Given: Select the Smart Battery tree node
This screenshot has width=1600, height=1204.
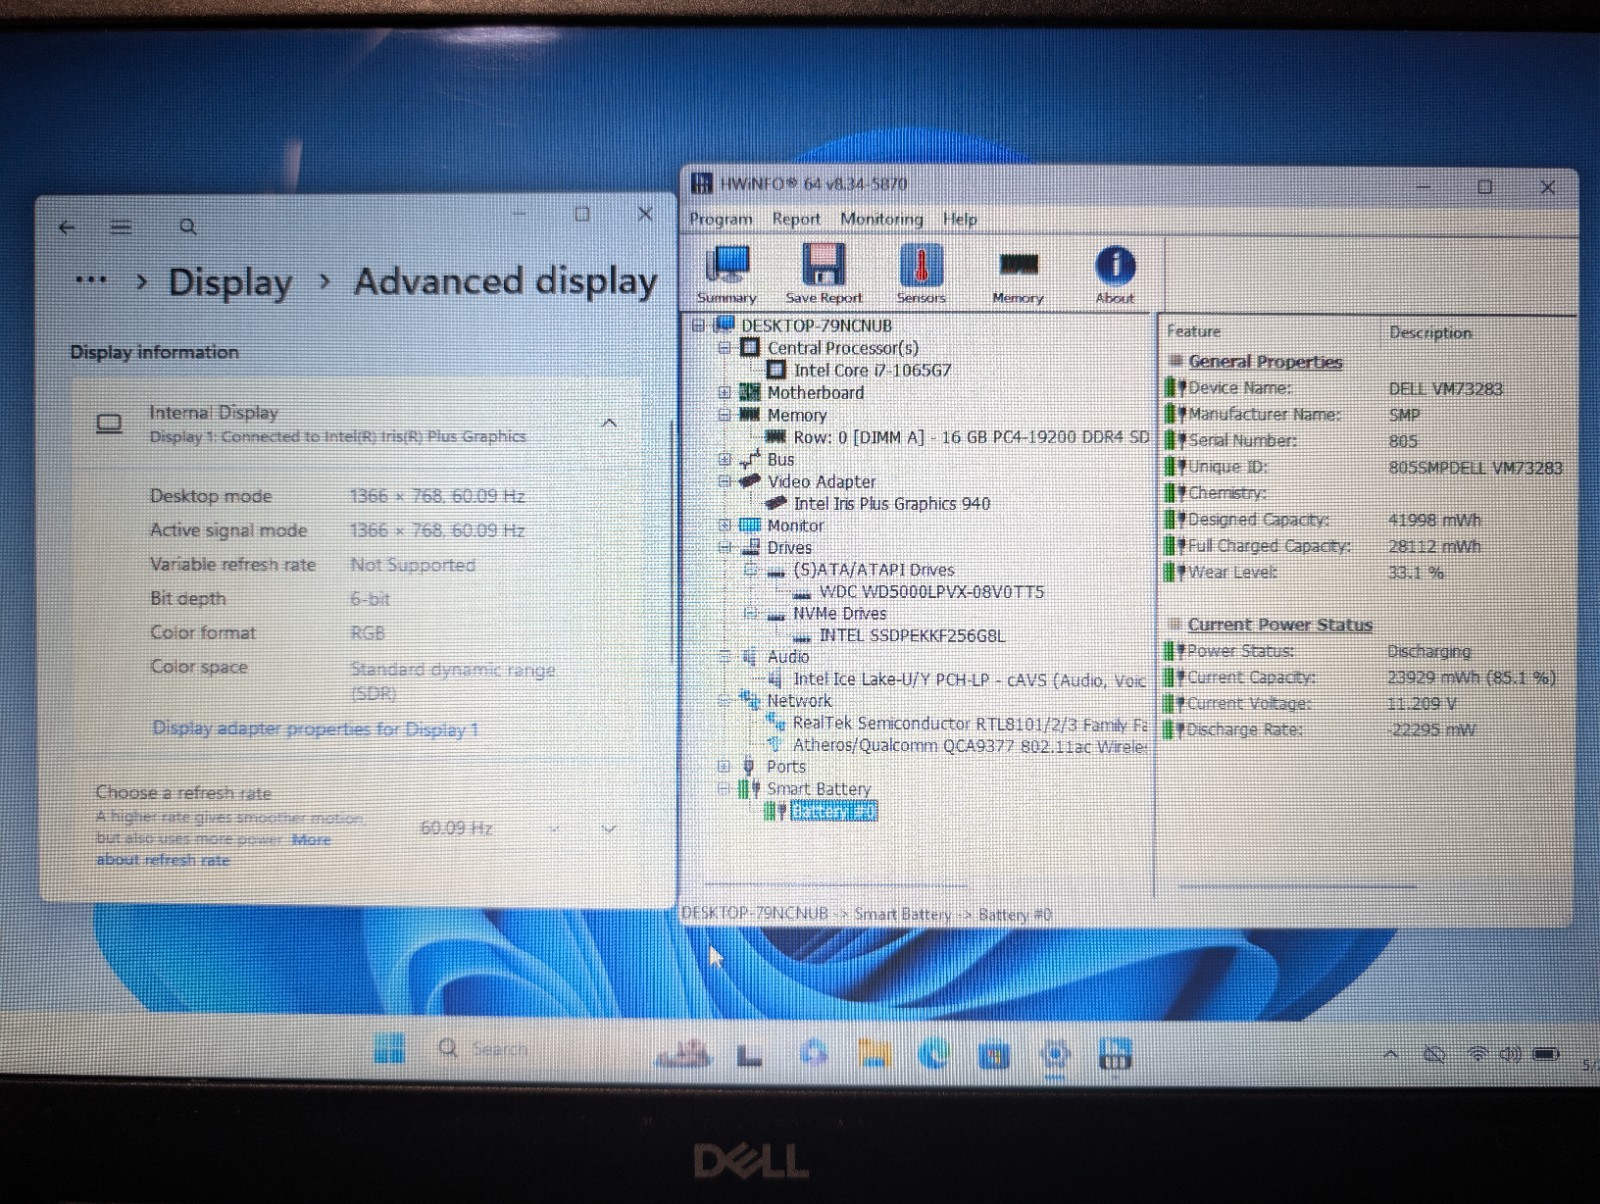Looking at the screenshot, I should tap(818, 788).
